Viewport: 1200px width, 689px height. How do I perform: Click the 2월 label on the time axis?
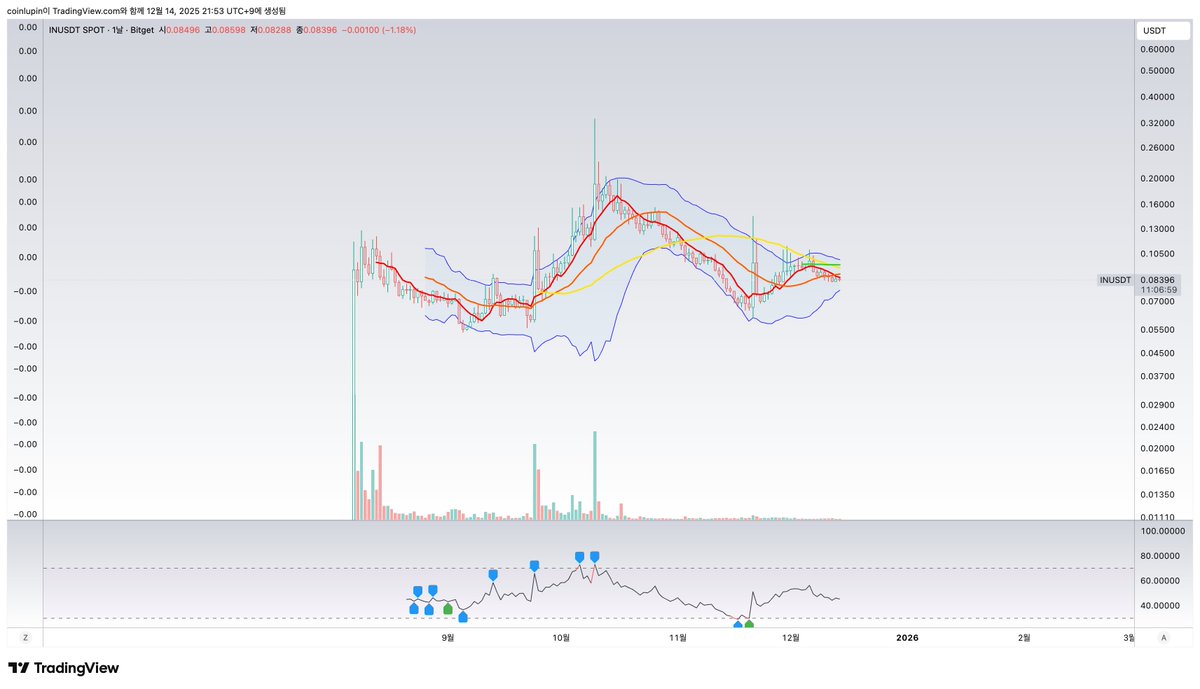coord(1024,637)
